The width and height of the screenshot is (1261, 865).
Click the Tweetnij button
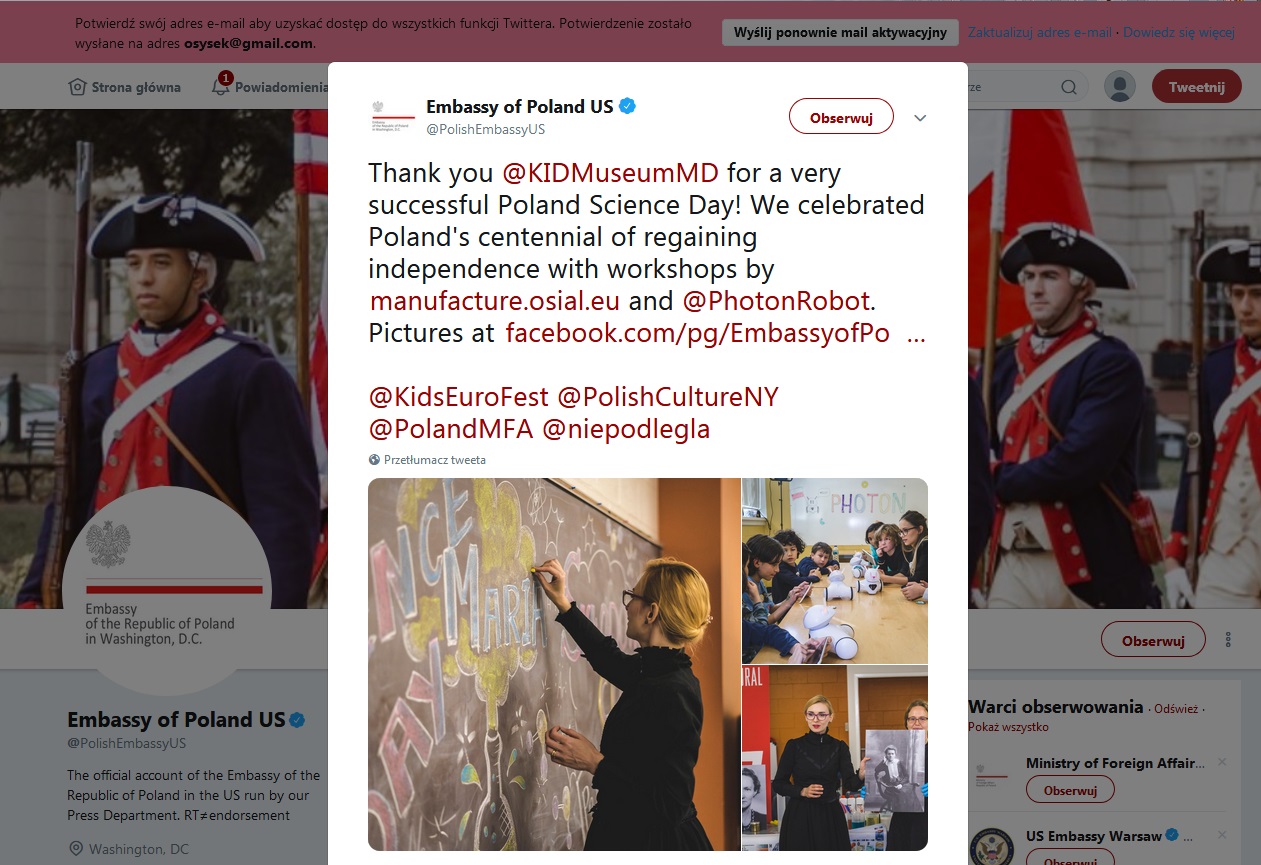(1197, 86)
